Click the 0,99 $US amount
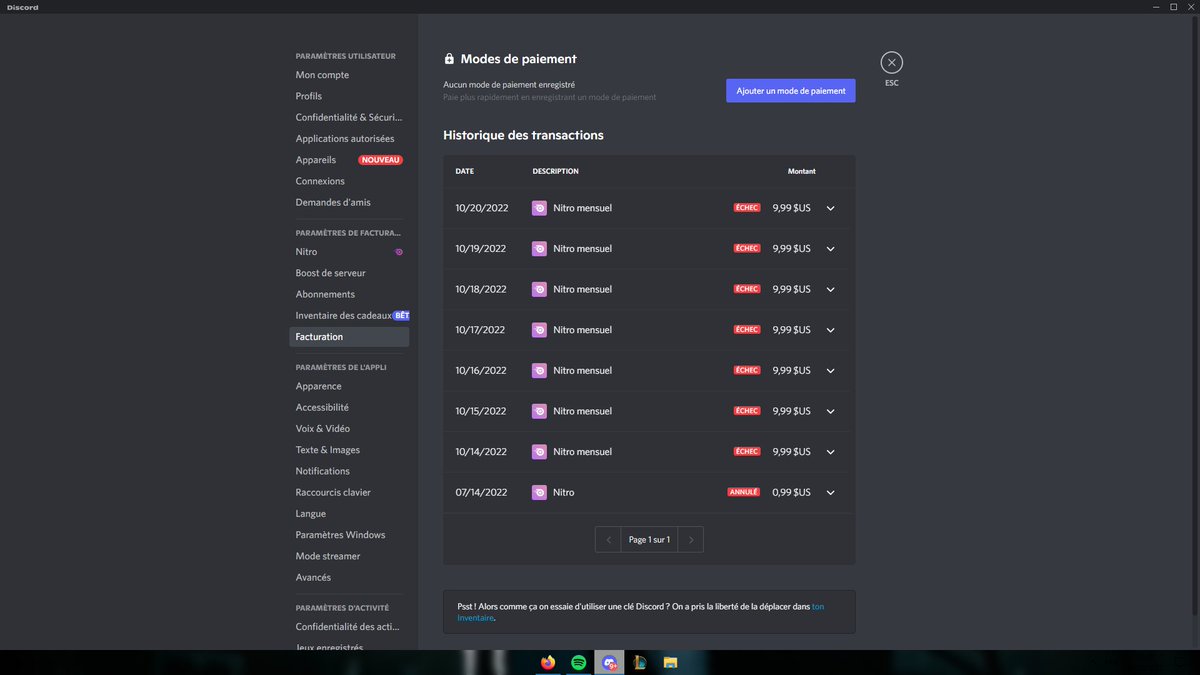 pyautogui.click(x=791, y=493)
